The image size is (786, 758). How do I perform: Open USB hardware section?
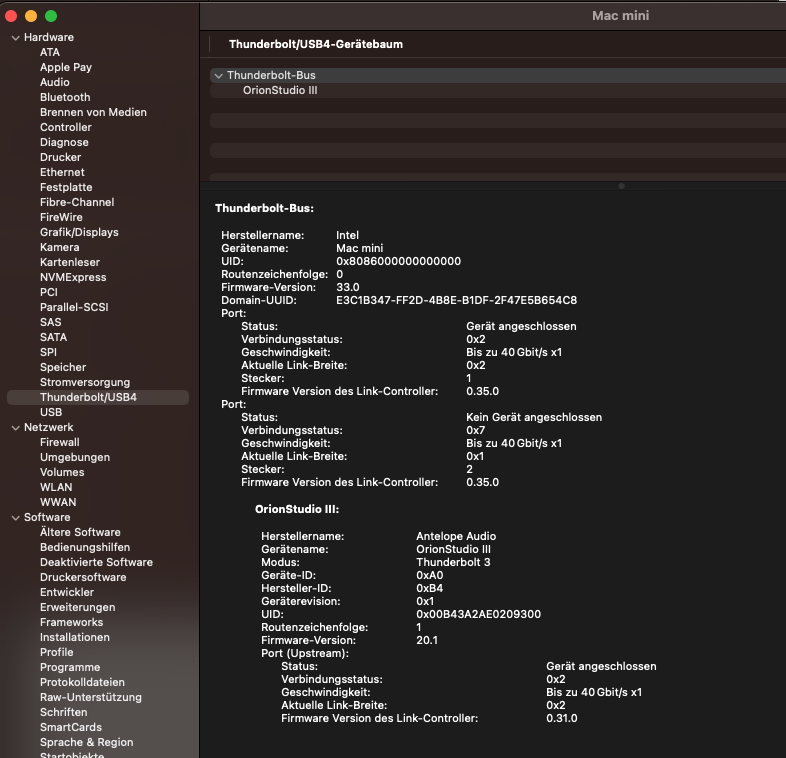[51, 412]
